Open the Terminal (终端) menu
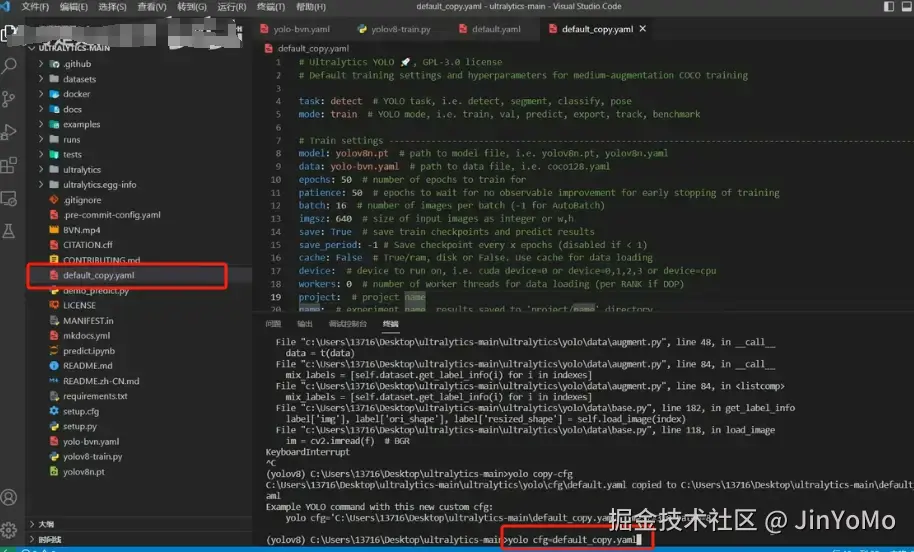914x552 pixels. (x=271, y=7)
